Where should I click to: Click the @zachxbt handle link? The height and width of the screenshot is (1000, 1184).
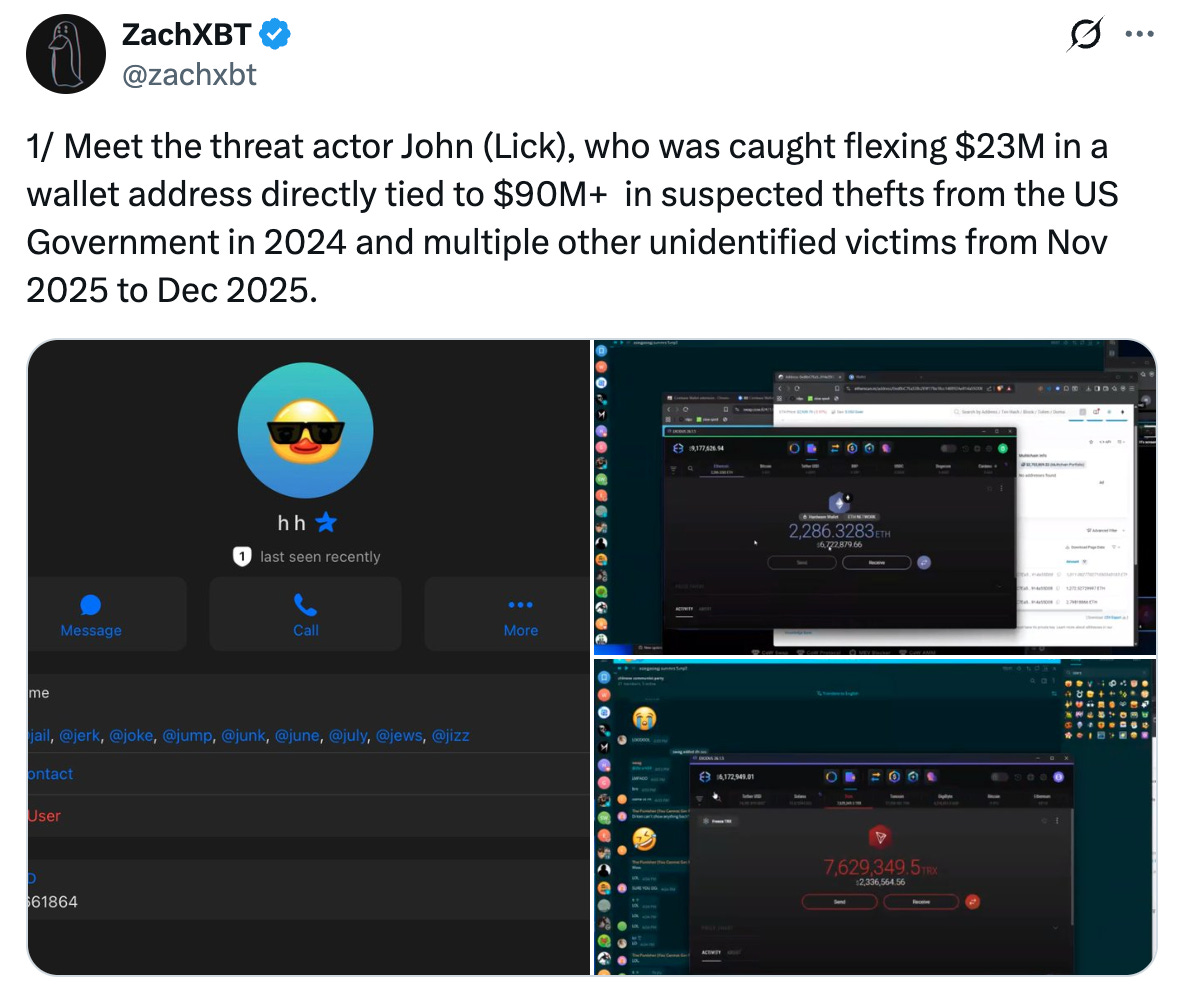coord(189,75)
